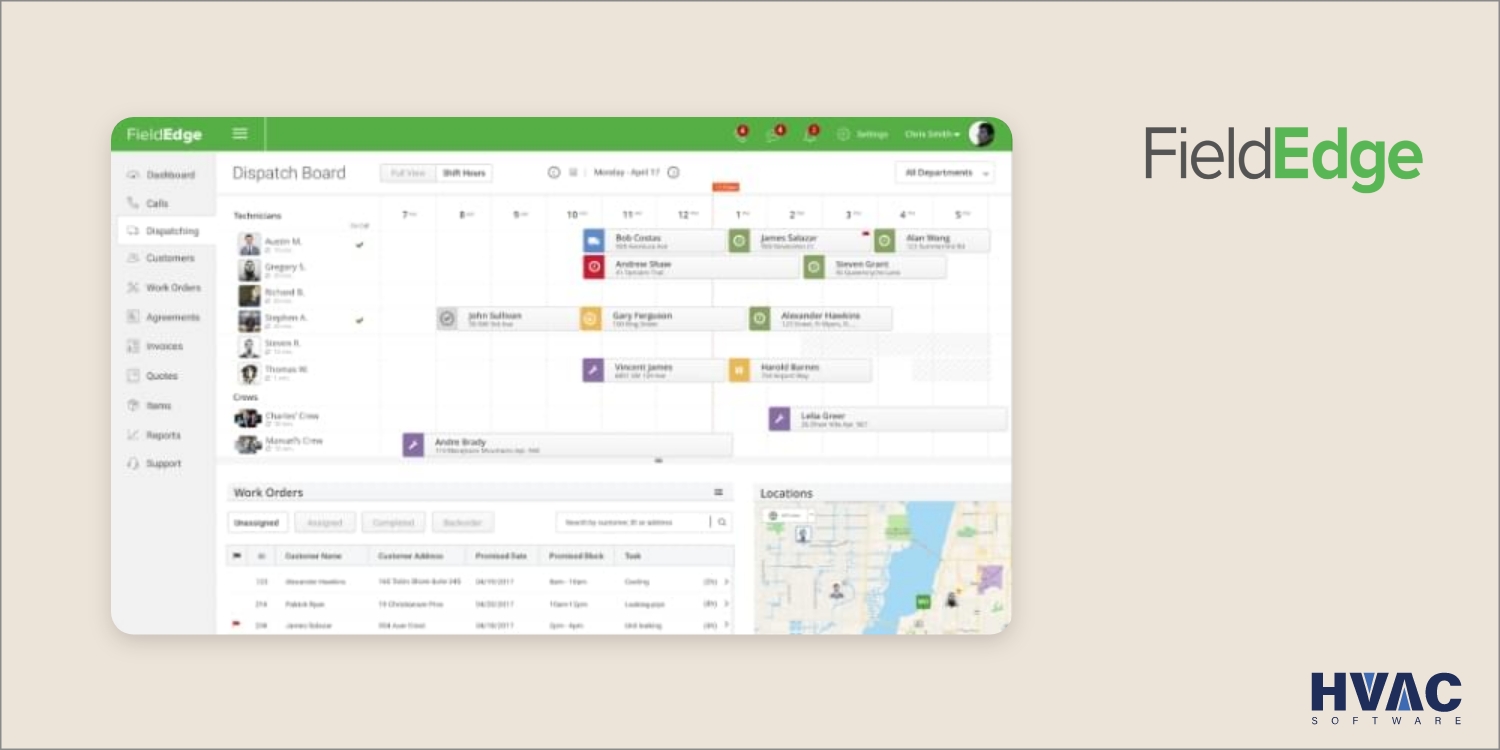This screenshot has height=750, width=1500.
Task: Click the search magnifier icon
Action: coord(722,522)
